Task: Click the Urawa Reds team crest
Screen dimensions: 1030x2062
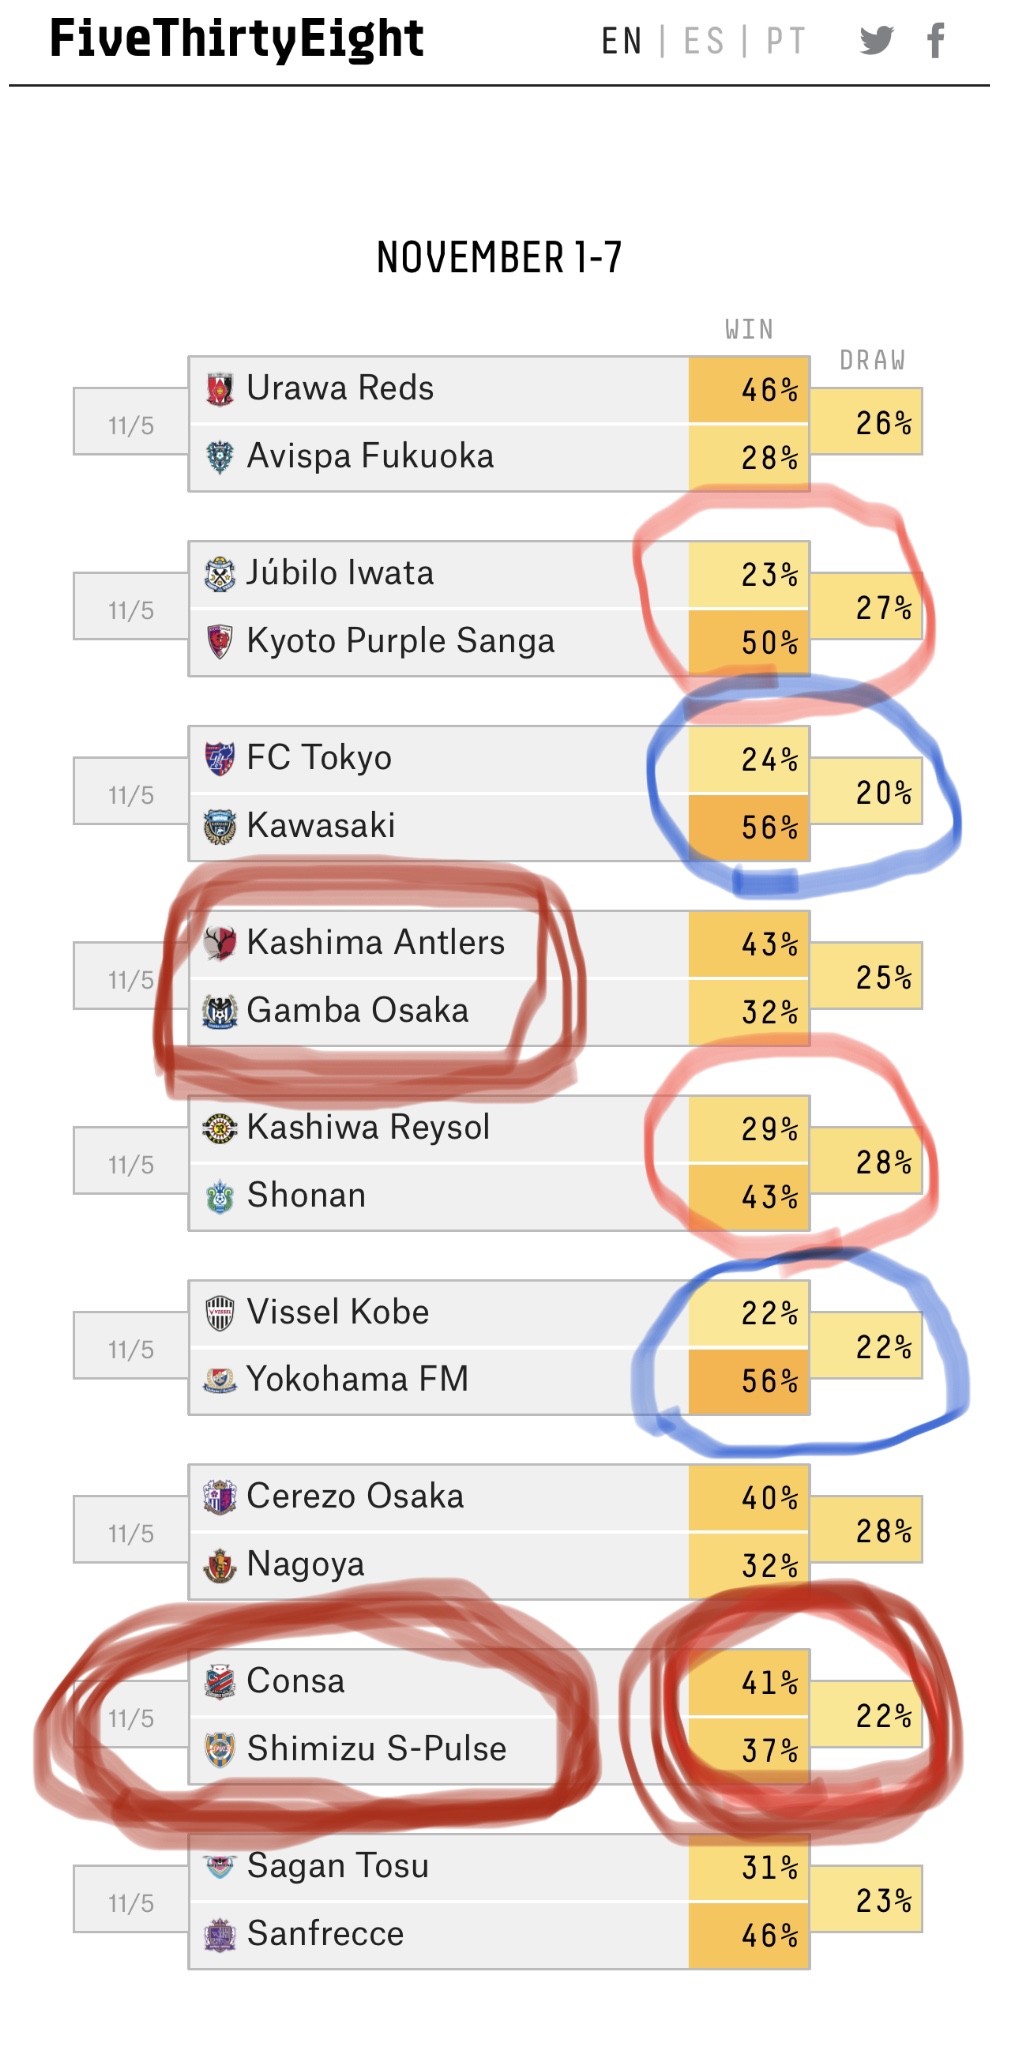Action: 220,388
